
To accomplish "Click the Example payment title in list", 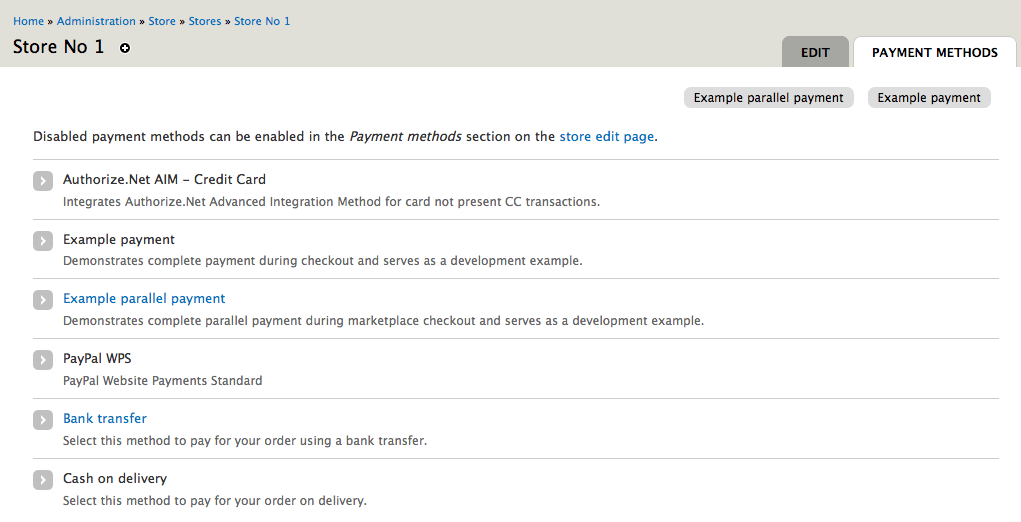I will [x=119, y=240].
